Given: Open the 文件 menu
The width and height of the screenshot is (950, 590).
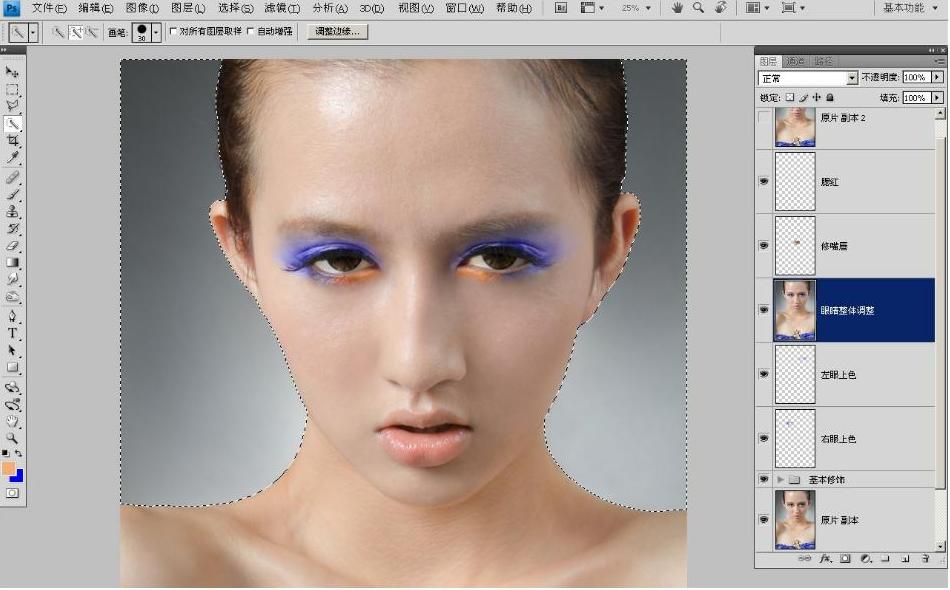Looking at the screenshot, I should point(49,8).
